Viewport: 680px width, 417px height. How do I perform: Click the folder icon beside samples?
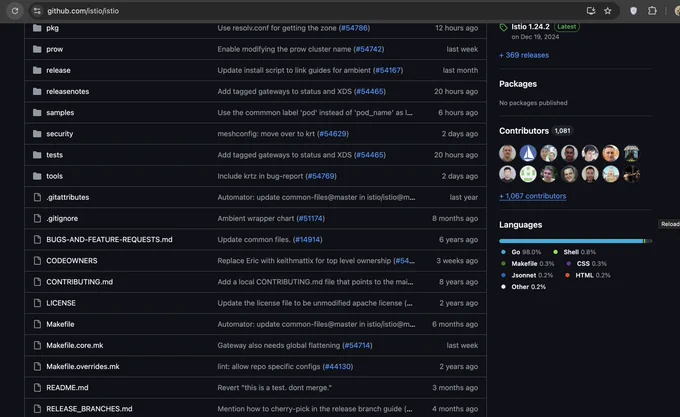[x=37, y=113]
